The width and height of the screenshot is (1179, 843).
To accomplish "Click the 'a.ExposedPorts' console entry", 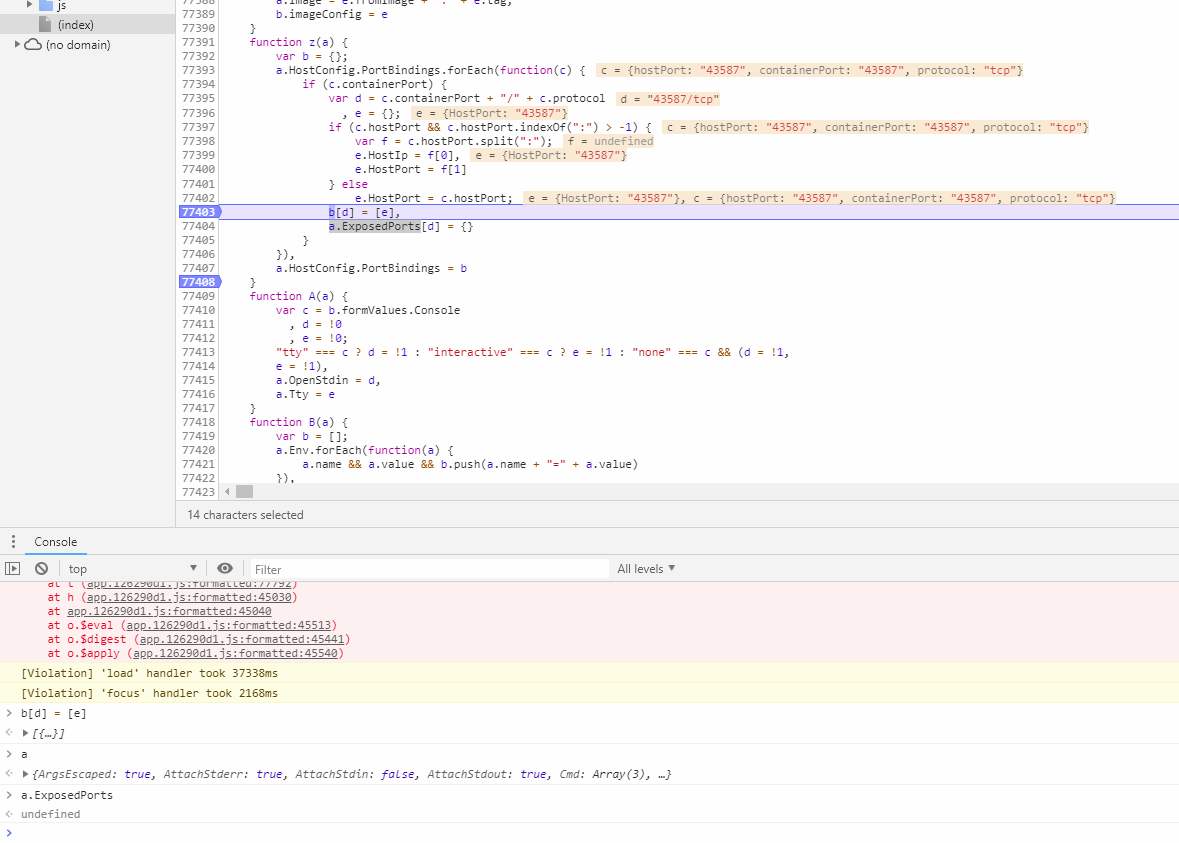I will [x=67, y=795].
